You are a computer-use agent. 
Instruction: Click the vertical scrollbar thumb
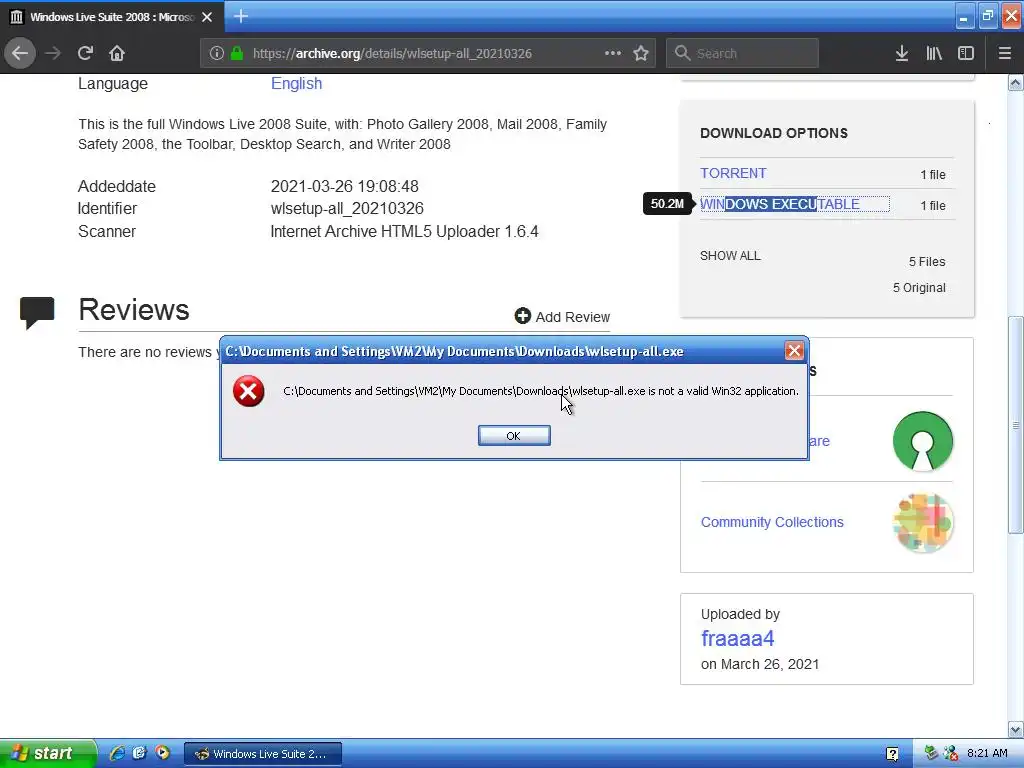click(1015, 424)
